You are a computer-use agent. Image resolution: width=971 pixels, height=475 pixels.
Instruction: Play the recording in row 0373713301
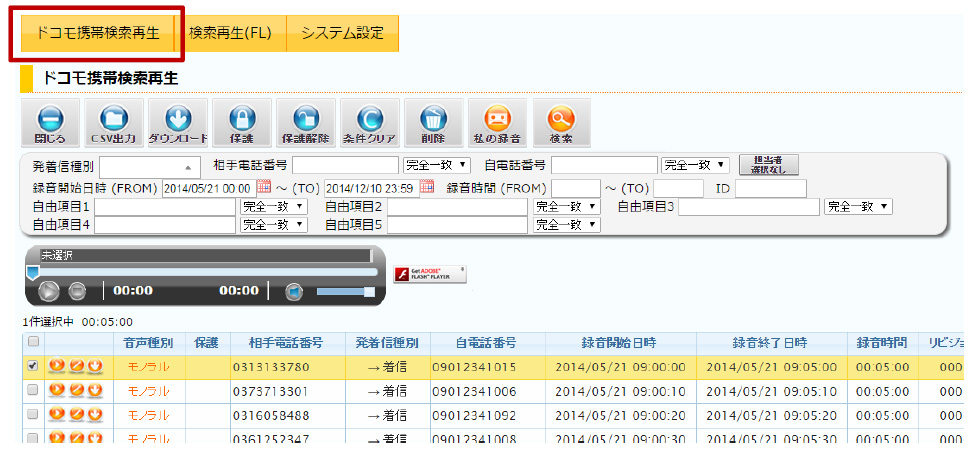56,391
